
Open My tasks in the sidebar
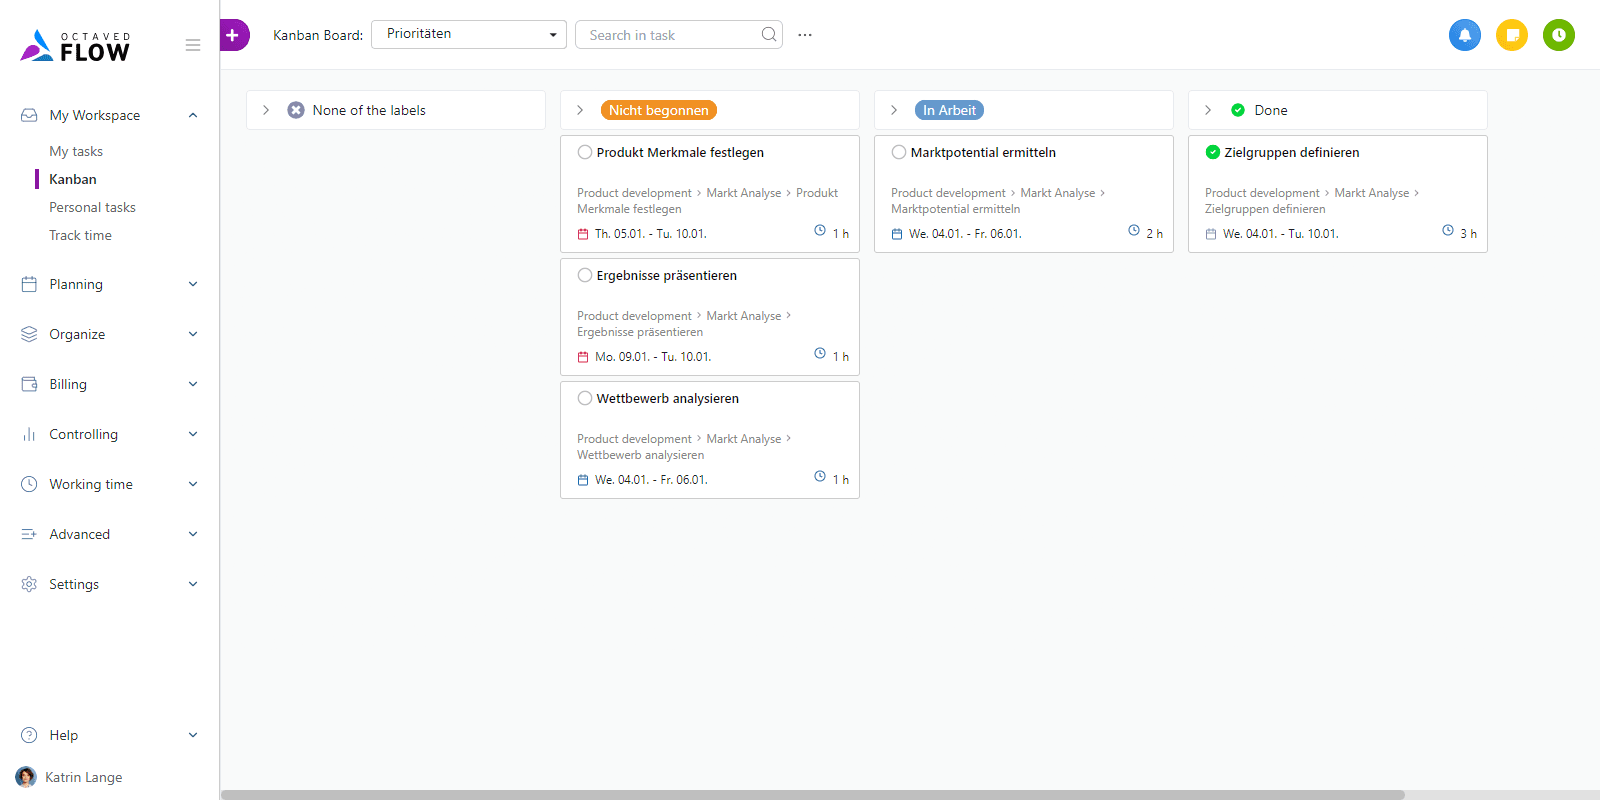[x=76, y=151]
